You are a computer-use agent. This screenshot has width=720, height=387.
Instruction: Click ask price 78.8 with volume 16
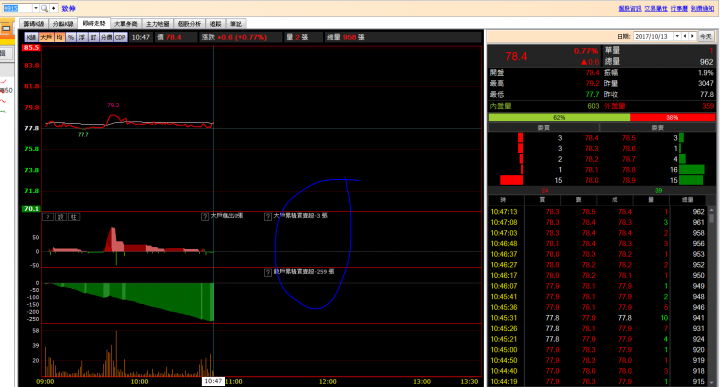point(629,170)
